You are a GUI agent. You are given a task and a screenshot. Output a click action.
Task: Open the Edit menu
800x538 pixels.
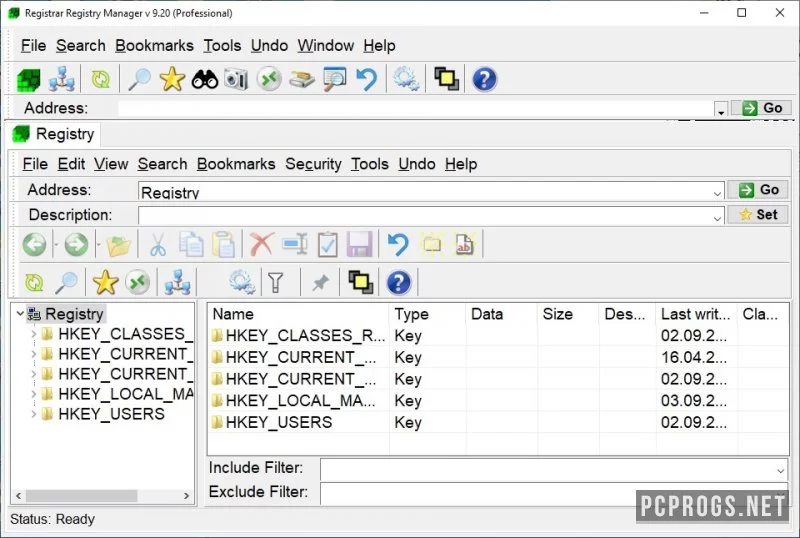click(71, 164)
